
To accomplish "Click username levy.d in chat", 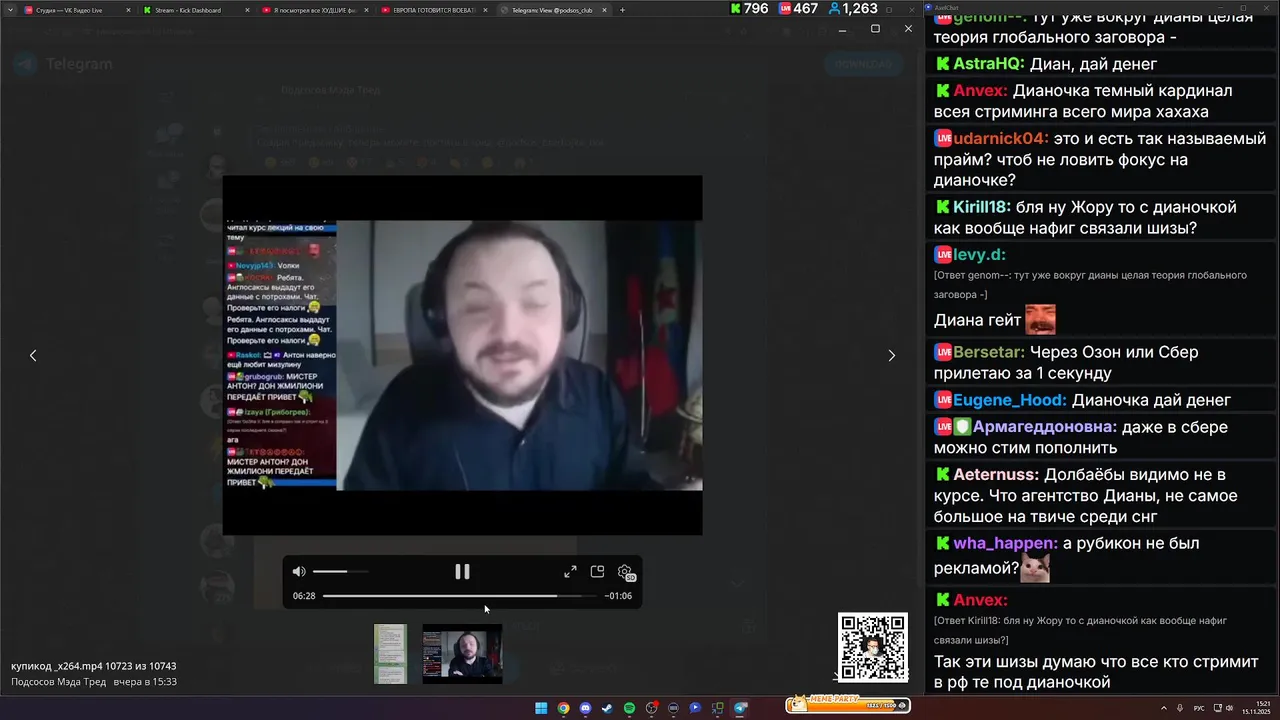I will tap(979, 255).
